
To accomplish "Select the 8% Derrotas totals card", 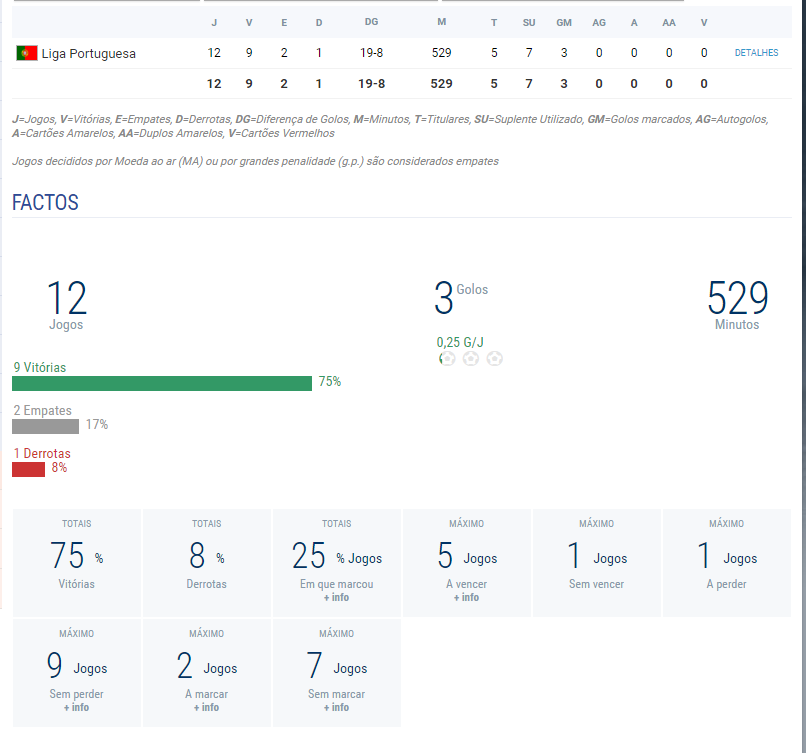I will point(207,563).
